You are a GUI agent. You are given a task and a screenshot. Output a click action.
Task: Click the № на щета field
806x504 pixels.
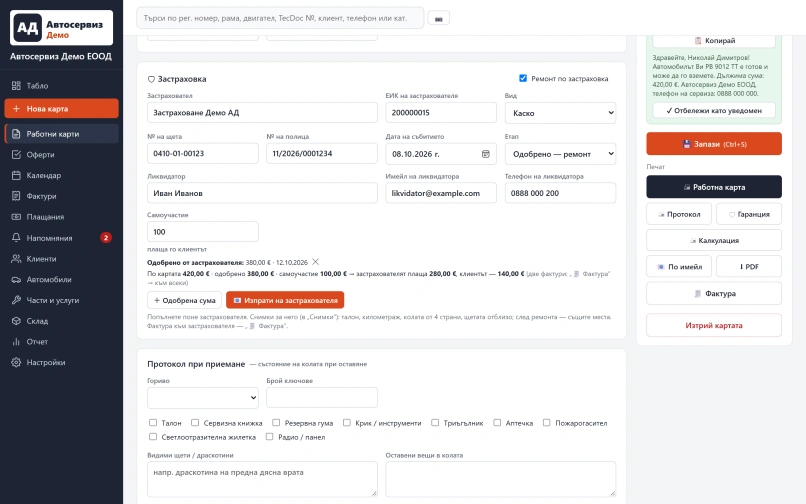coord(203,153)
